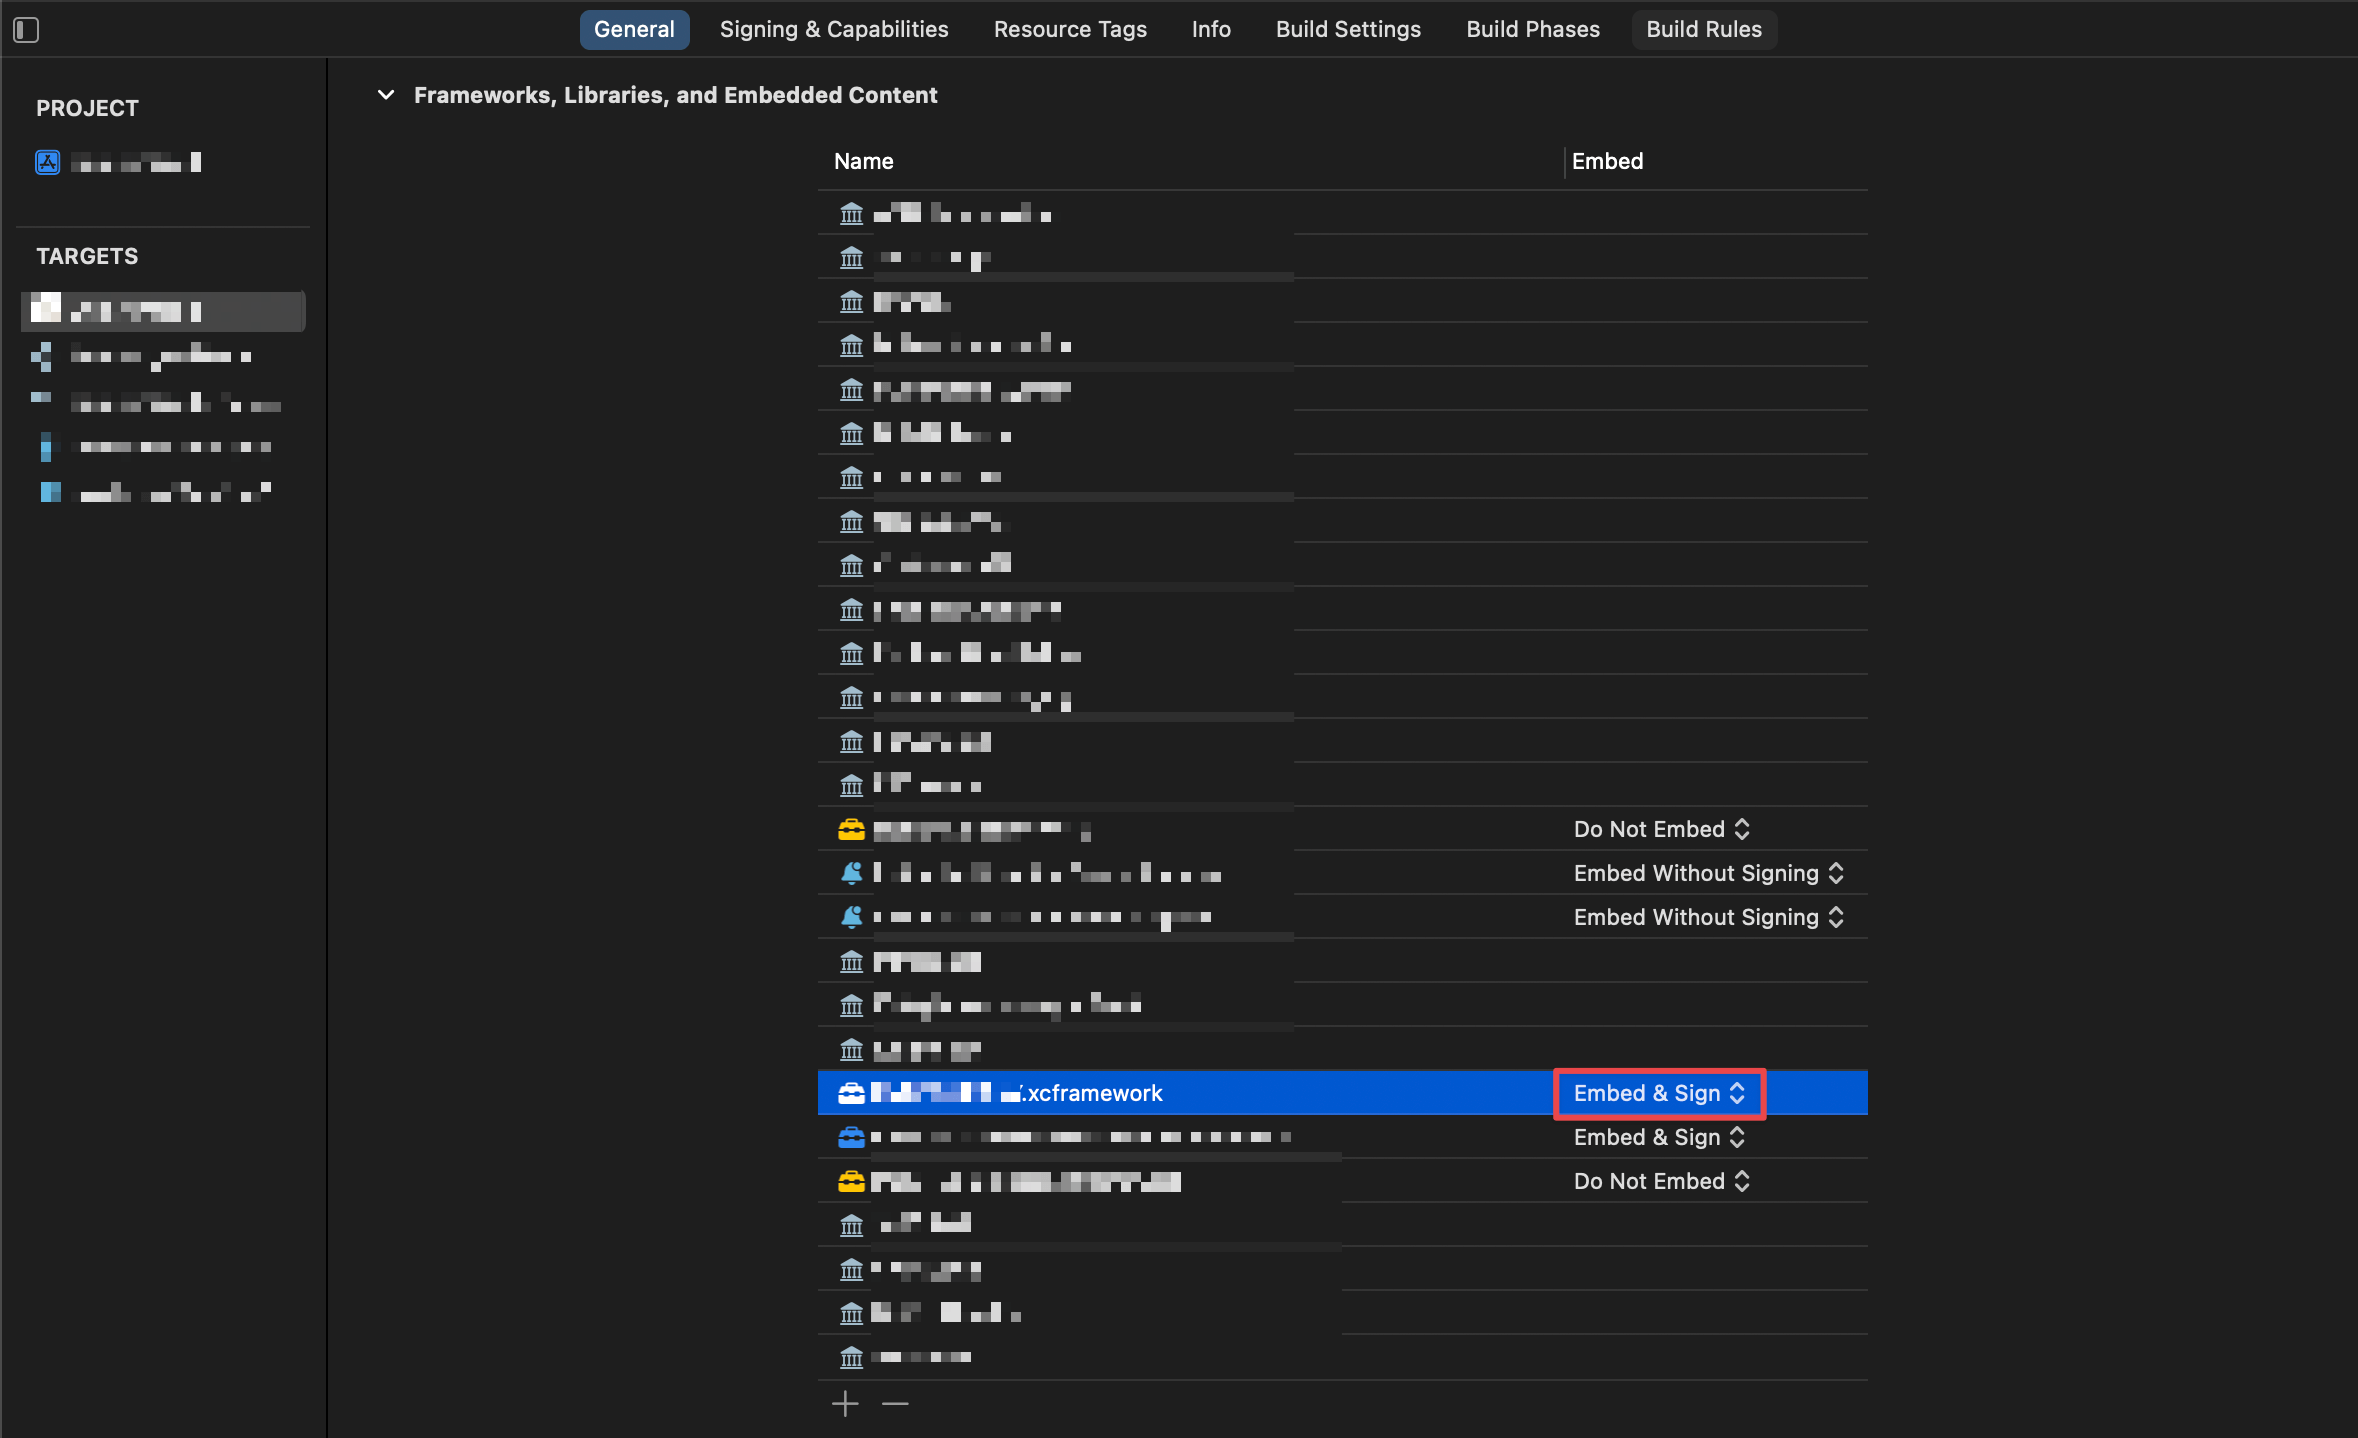2358x1438 pixels.
Task: Click the selected .xcframework toolbox icon
Action: (851, 1093)
